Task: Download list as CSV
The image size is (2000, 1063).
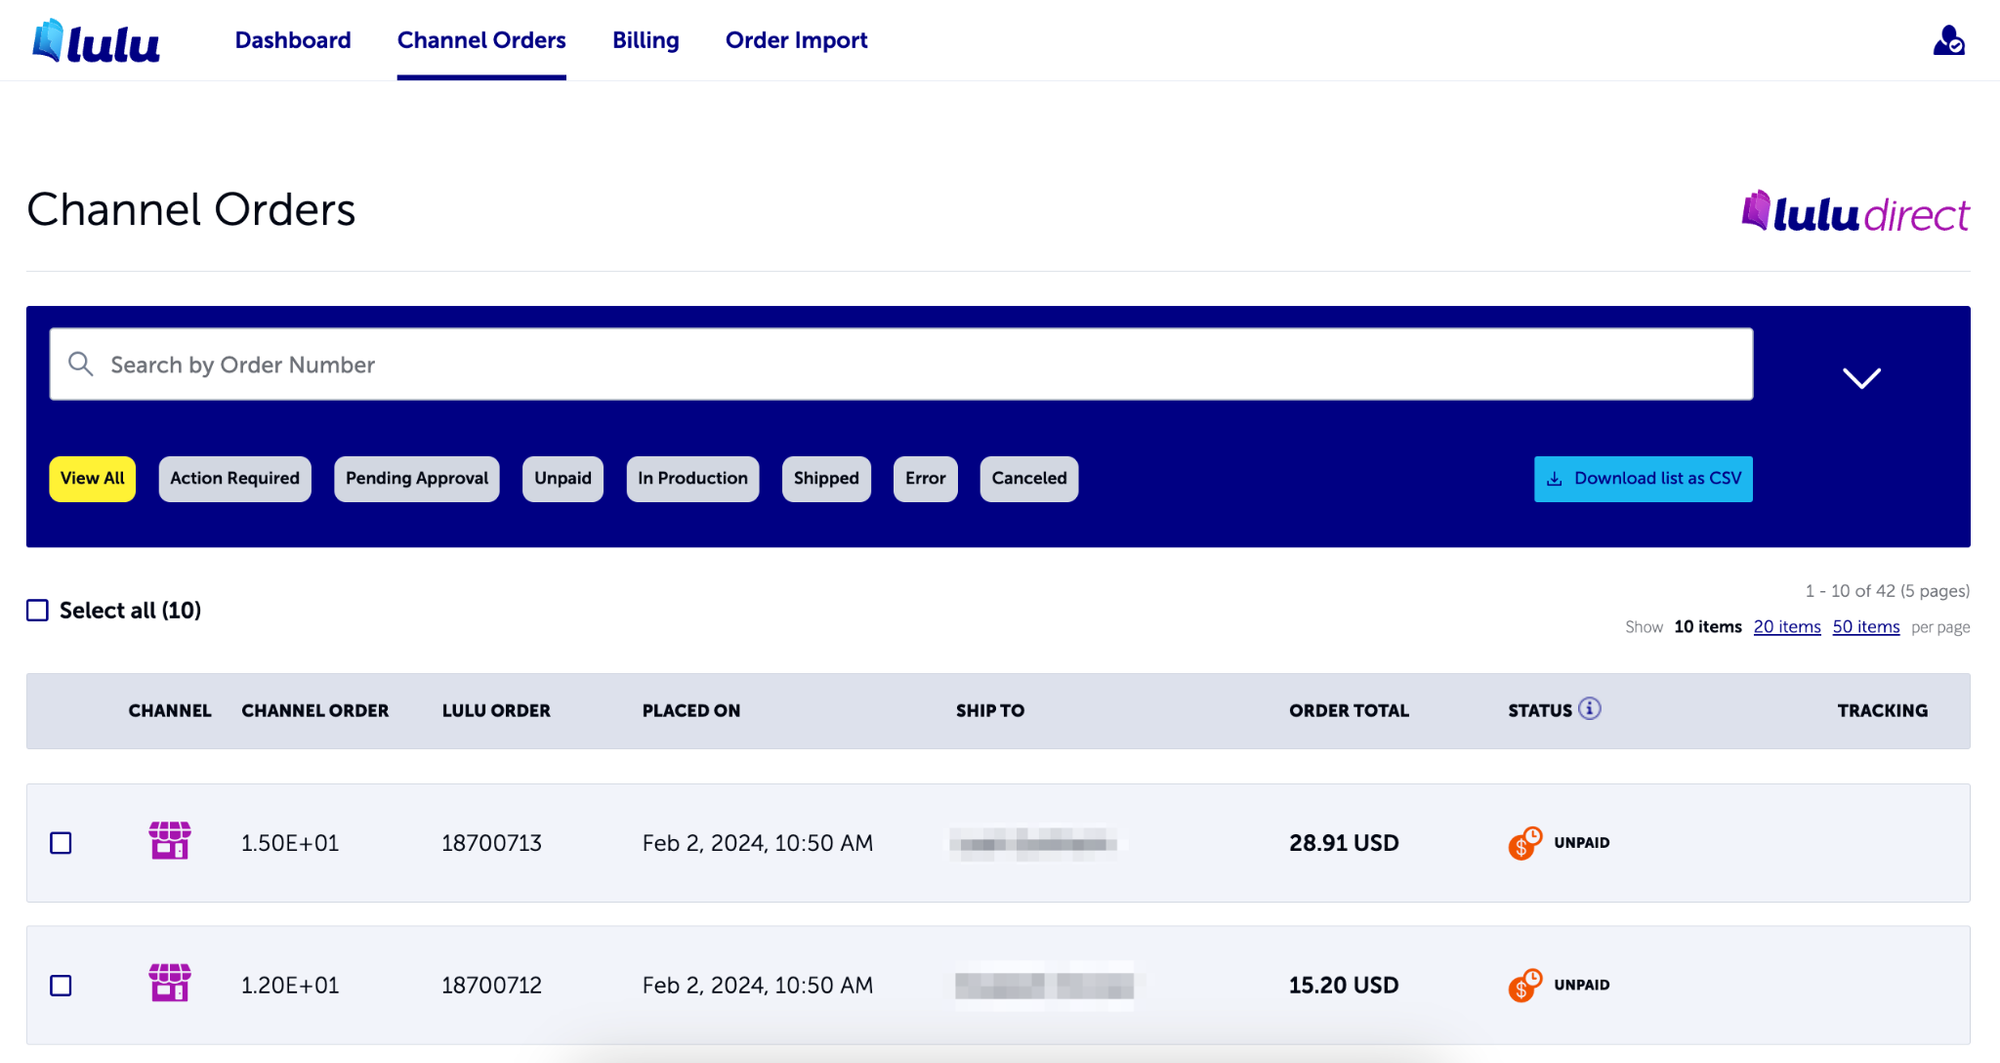Action: pyautogui.click(x=1643, y=478)
